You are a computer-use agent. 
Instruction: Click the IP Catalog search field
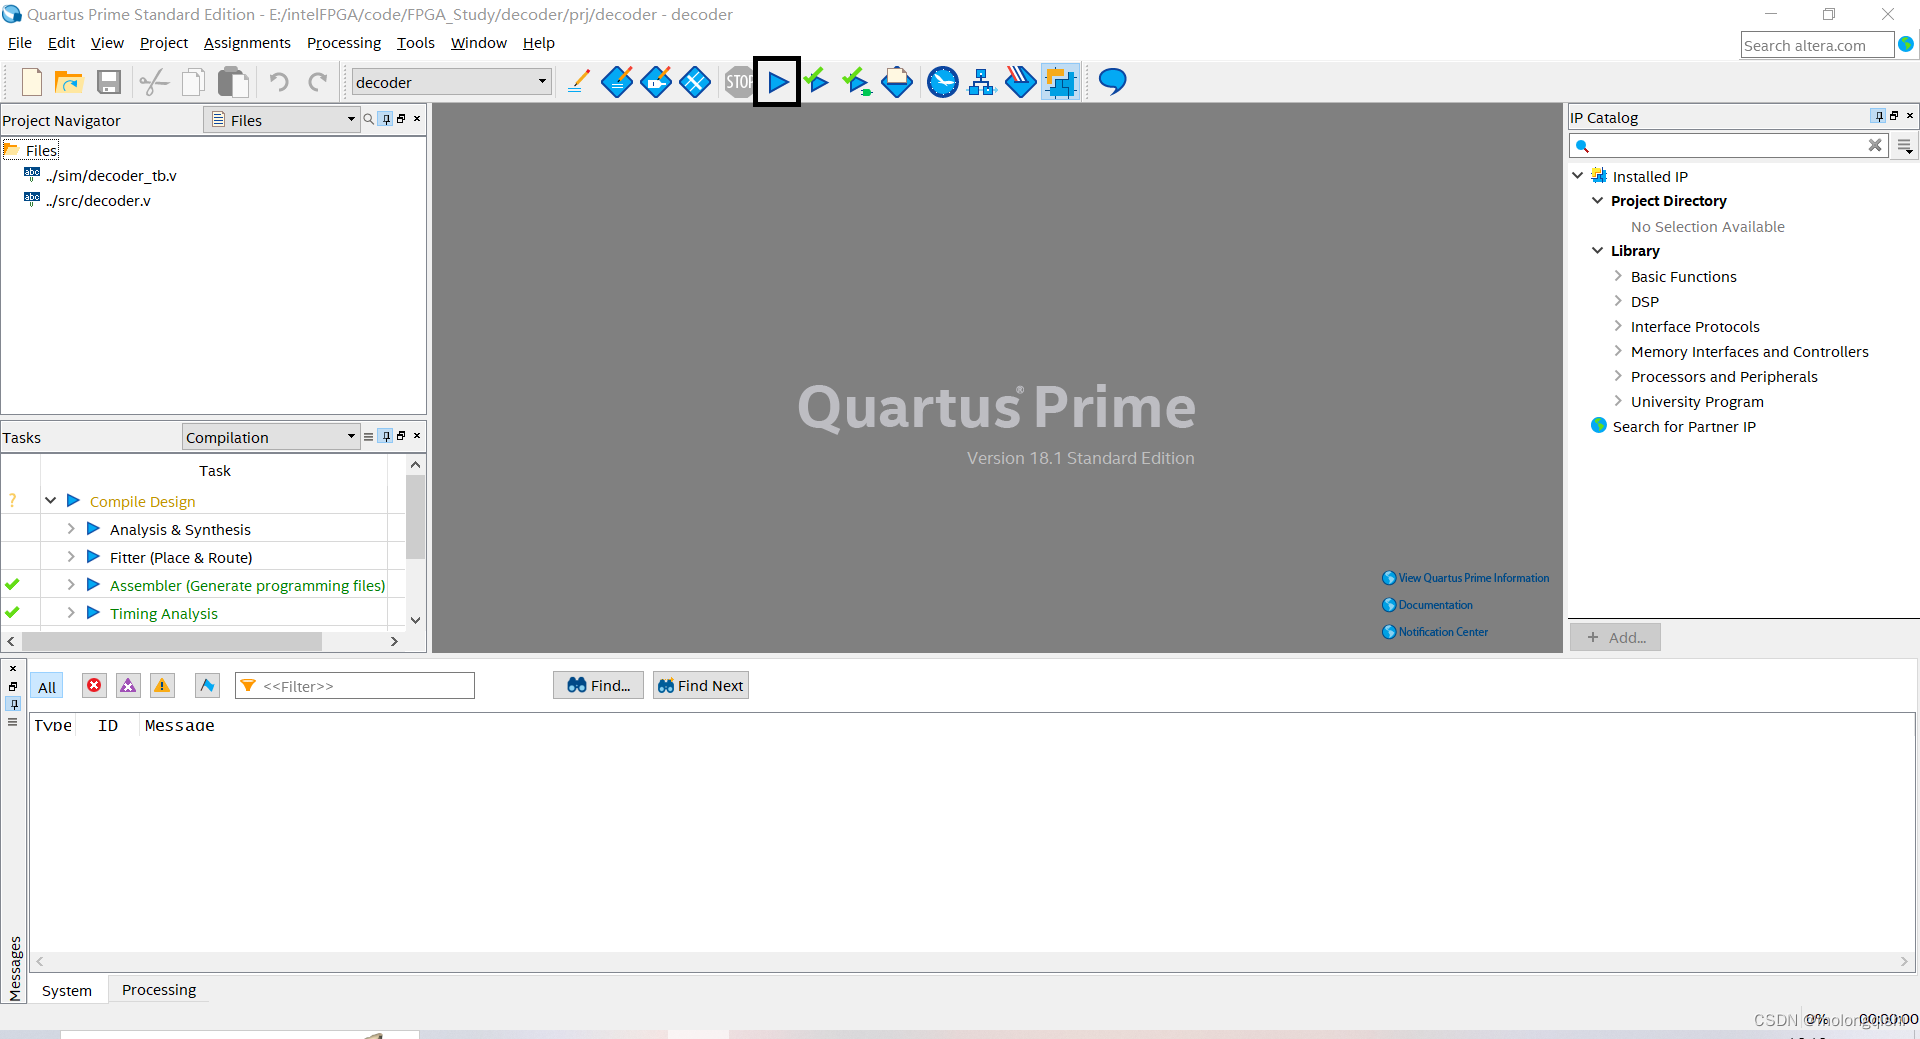click(x=1728, y=146)
